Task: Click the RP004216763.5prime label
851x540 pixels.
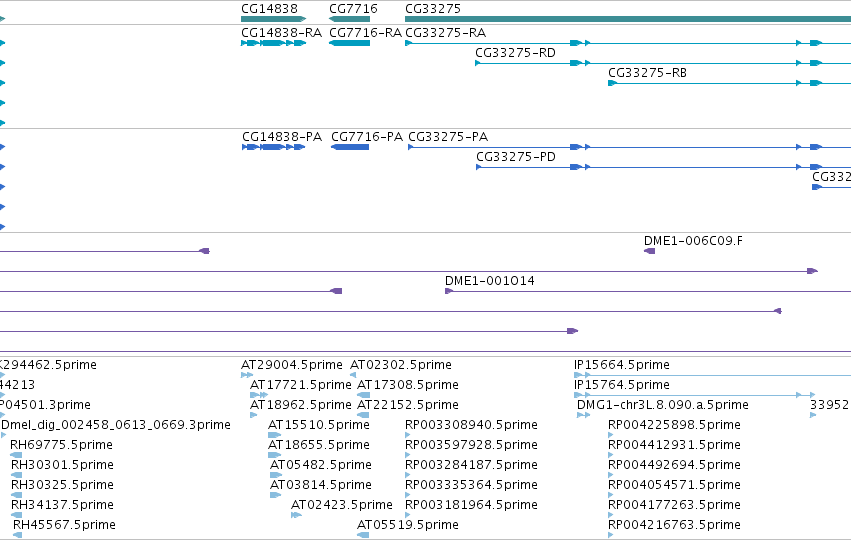Action: pos(674,525)
